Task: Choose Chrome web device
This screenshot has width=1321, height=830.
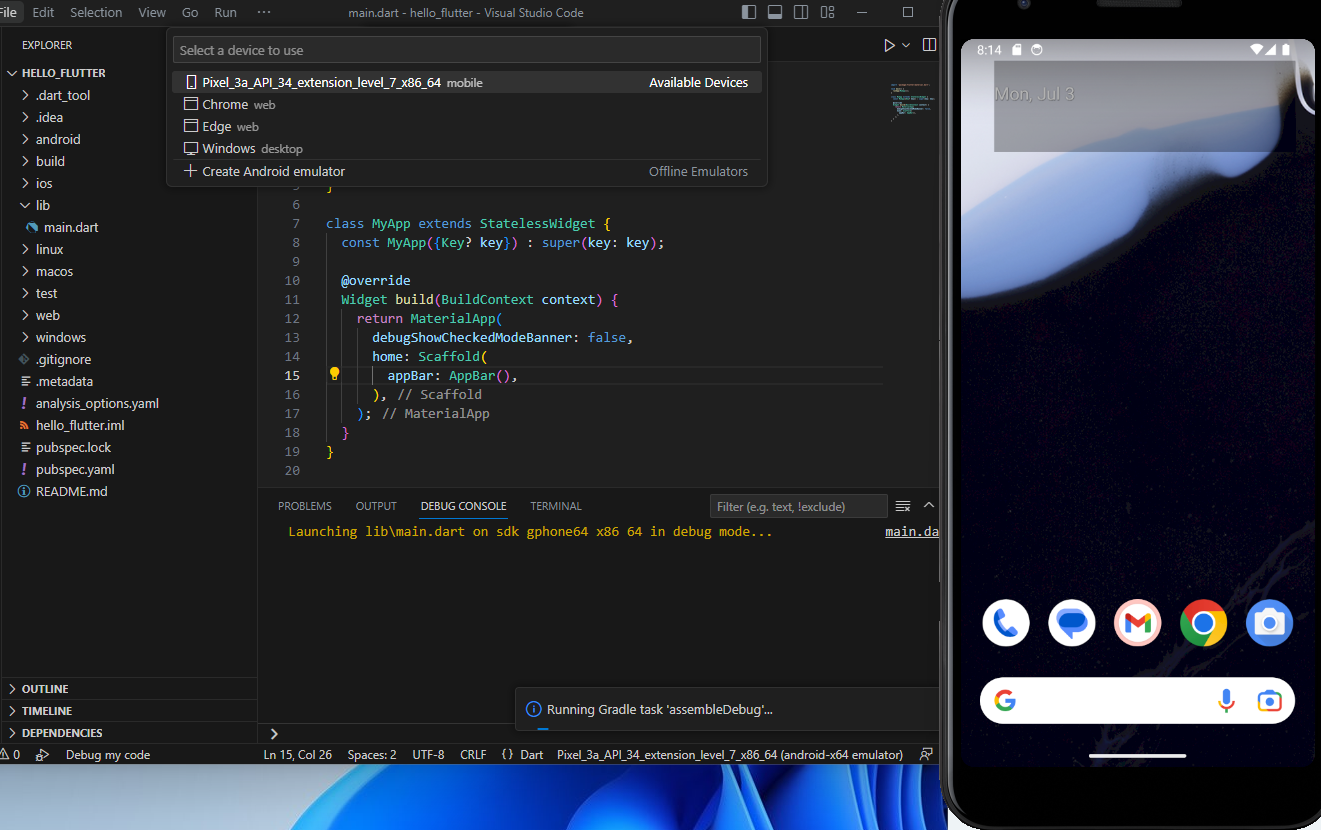Action: [x=467, y=104]
